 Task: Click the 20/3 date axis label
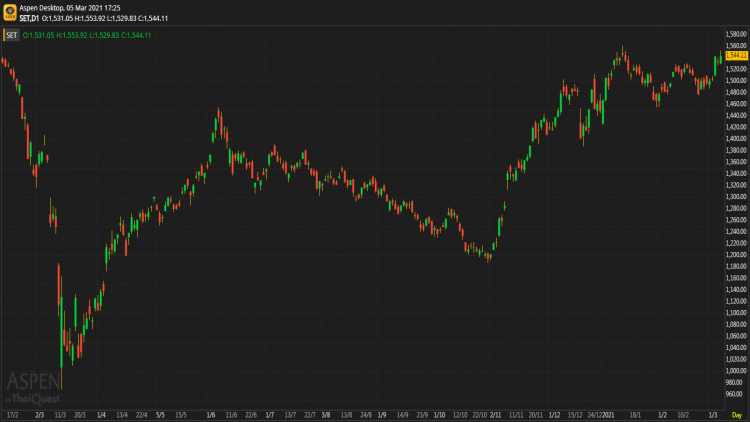click(80, 415)
